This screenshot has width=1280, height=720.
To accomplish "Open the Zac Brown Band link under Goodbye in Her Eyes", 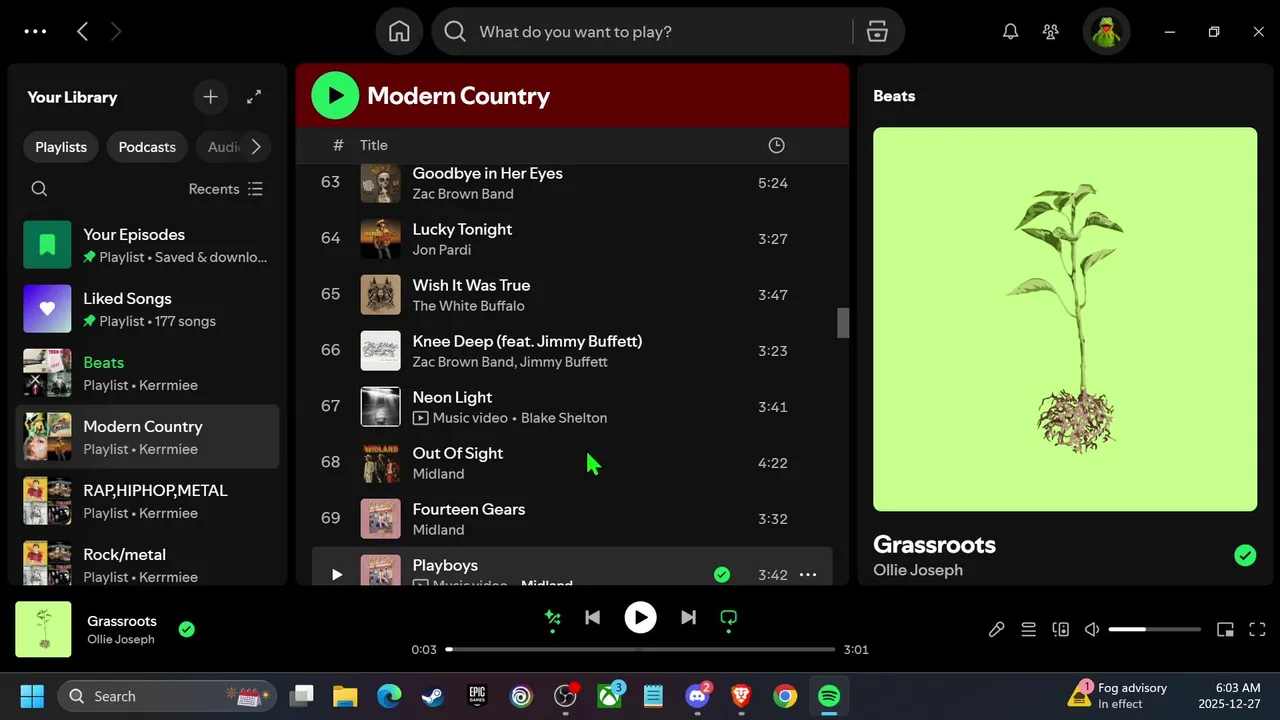I will click(x=463, y=194).
